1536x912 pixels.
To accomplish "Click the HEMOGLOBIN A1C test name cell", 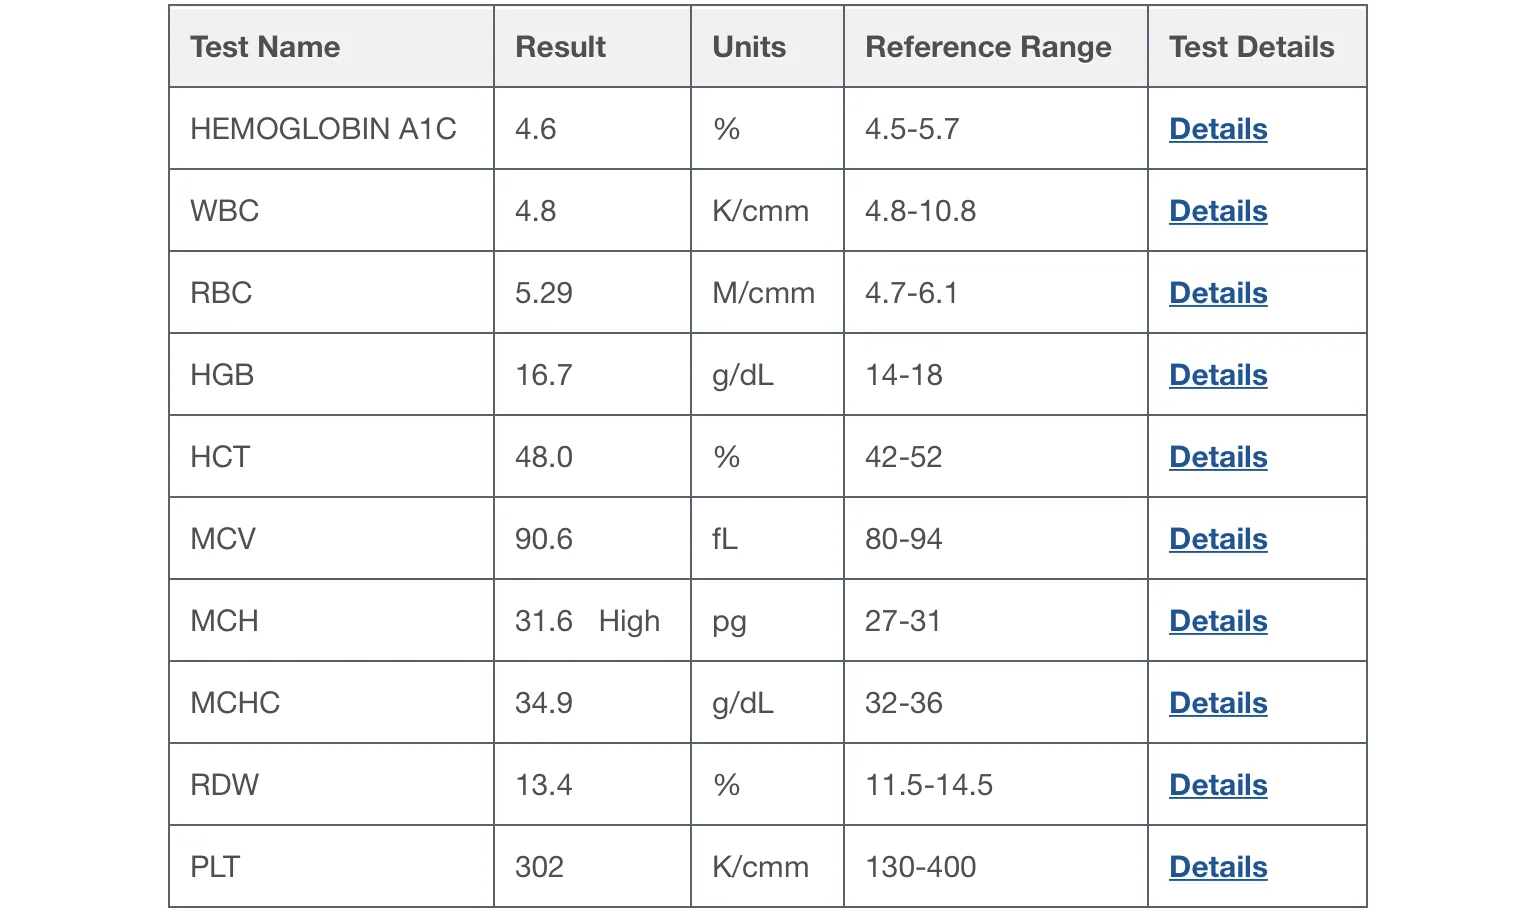I will (331, 129).
